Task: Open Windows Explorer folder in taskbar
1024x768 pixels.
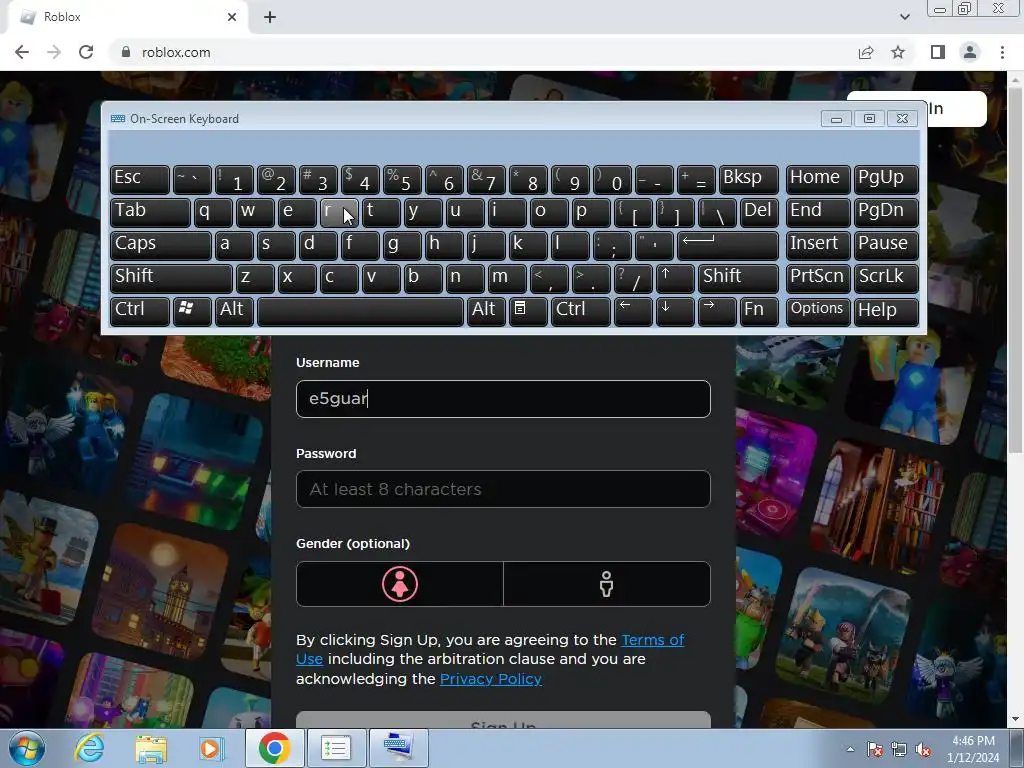Action: (151, 748)
